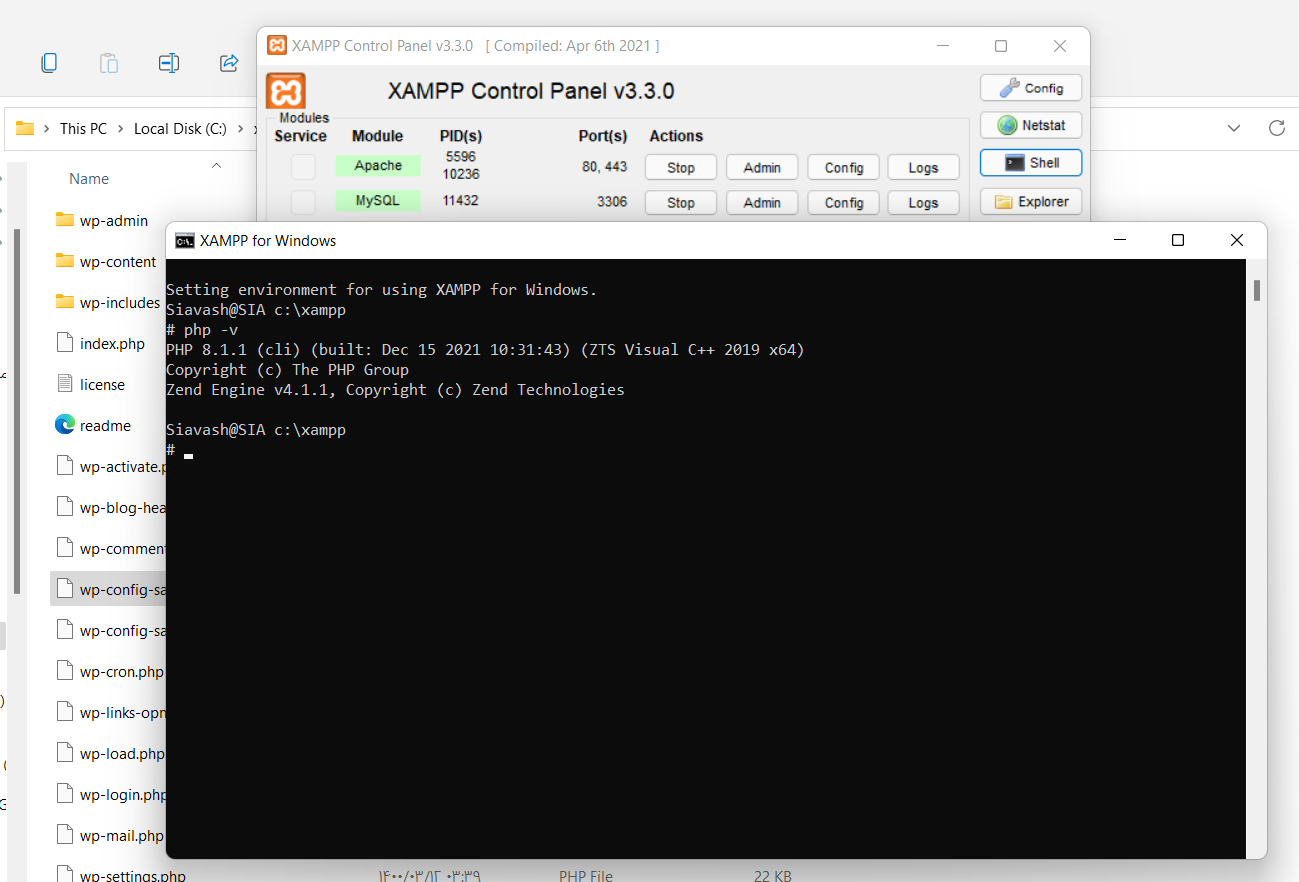Stop the MySQL module

[681, 202]
